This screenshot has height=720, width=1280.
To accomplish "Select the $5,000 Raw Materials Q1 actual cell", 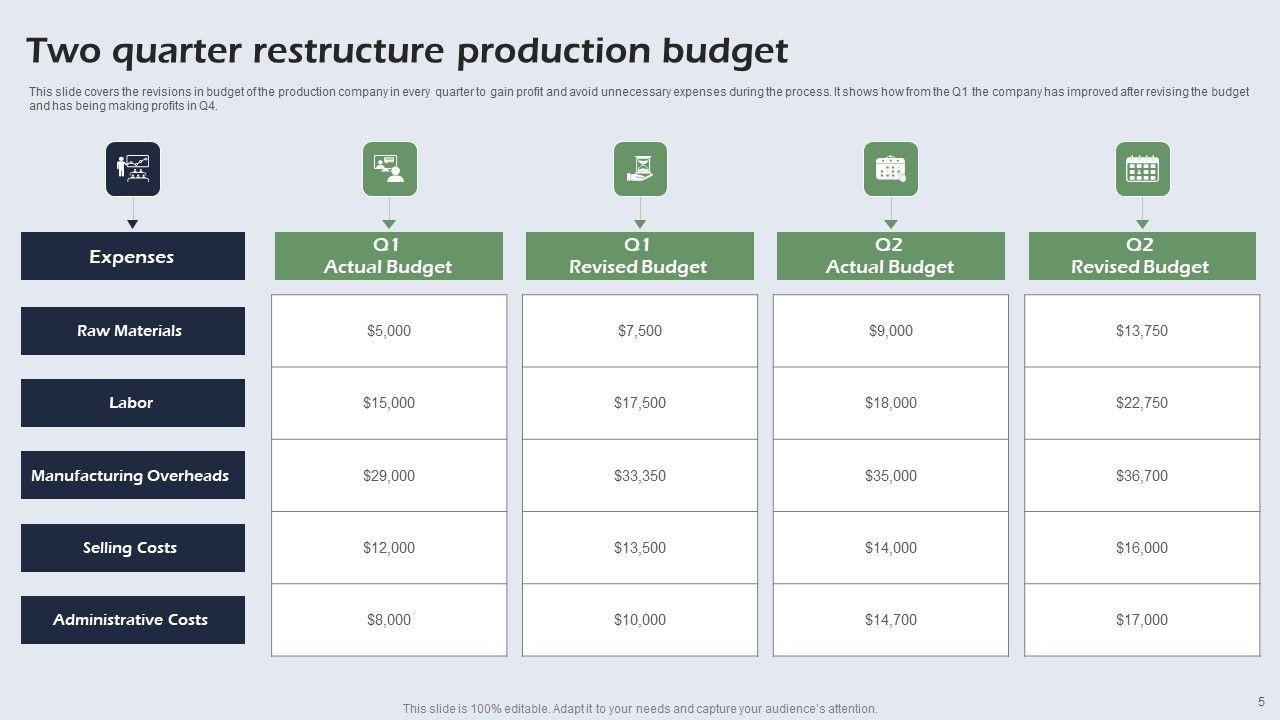I will click(389, 331).
